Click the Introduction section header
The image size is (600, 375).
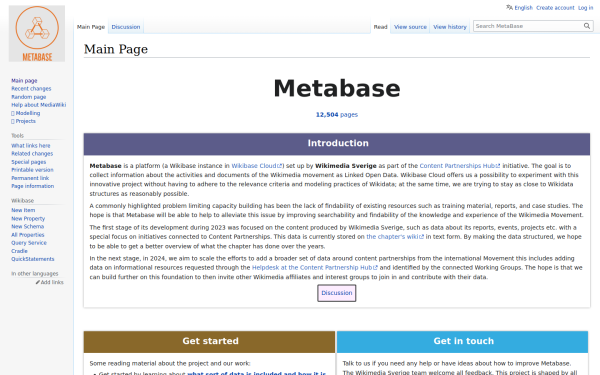click(x=337, y=143)
